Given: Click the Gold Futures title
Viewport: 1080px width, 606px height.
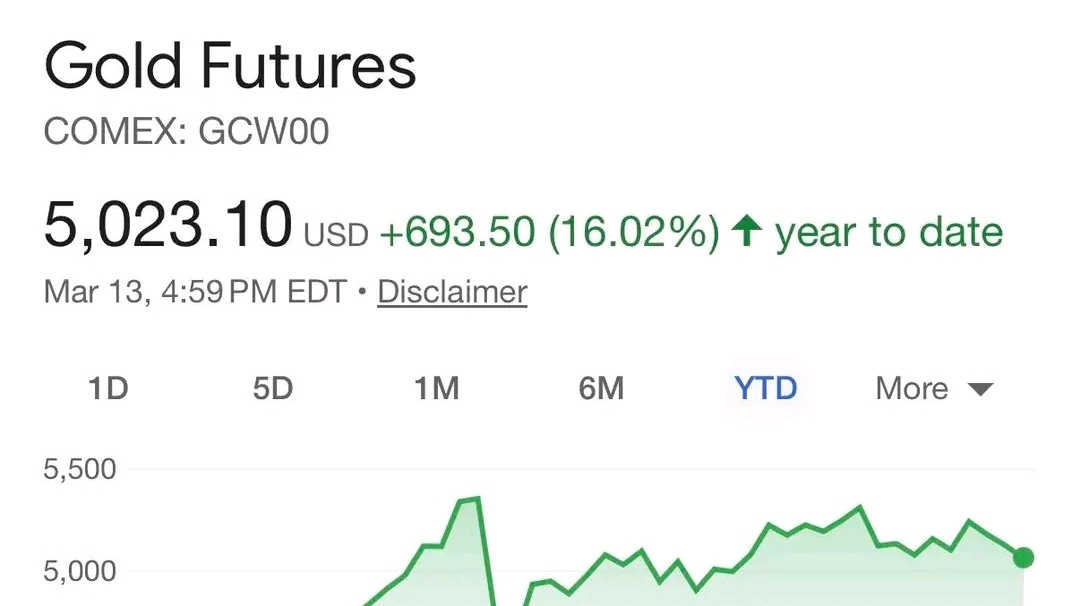Looking at the screenshot, I should click(x=230, y=66).
